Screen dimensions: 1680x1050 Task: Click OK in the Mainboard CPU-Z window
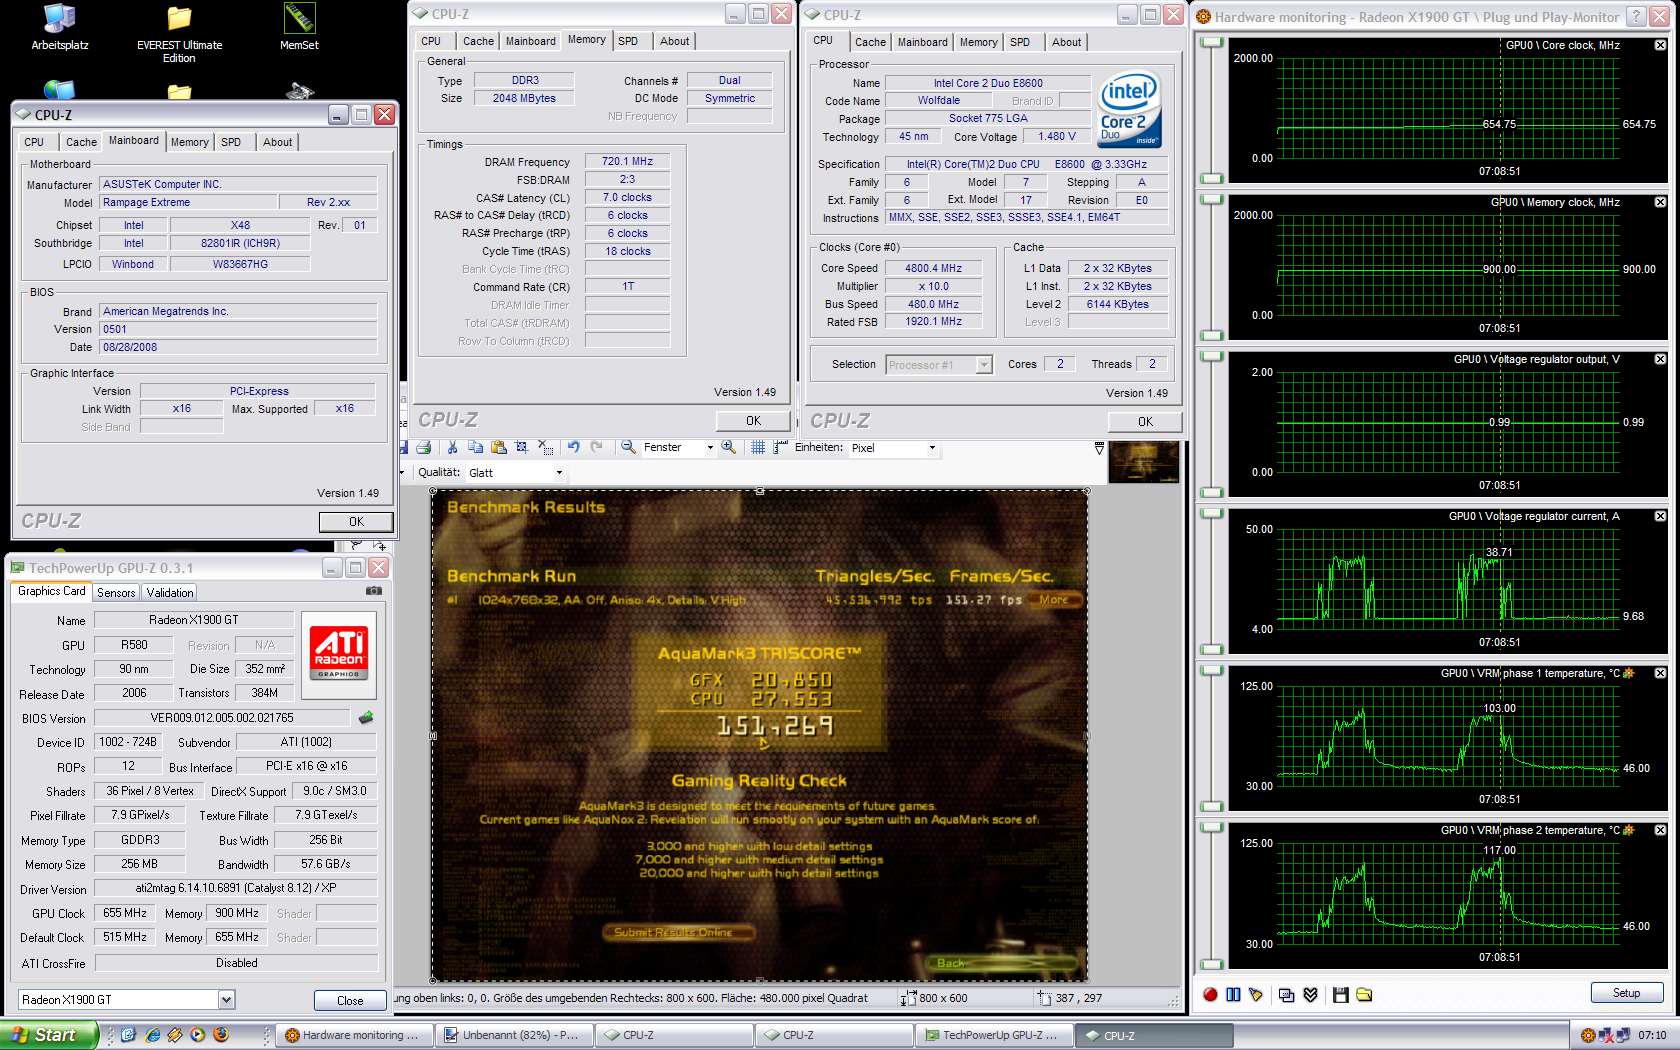point(356,521)
